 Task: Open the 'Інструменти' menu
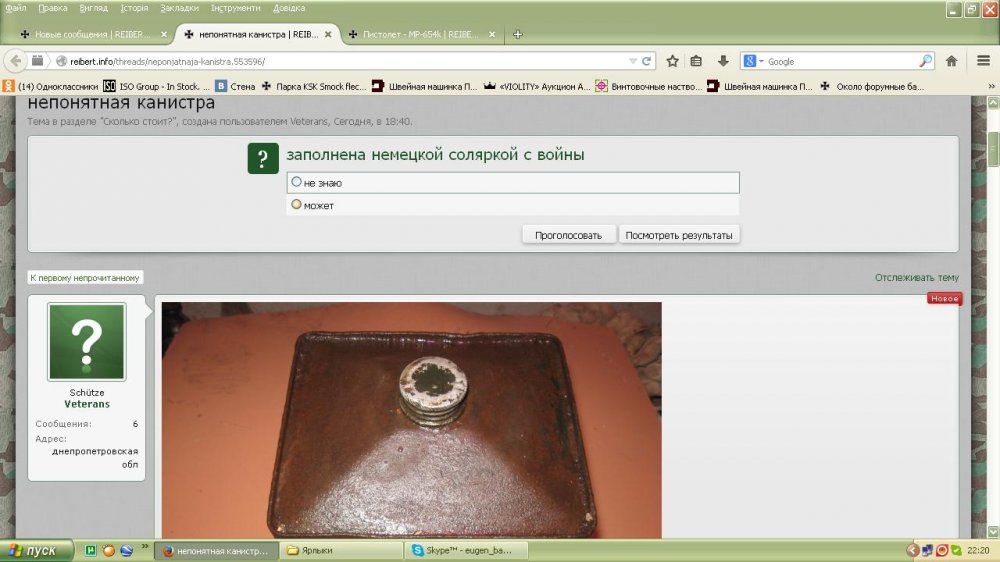(x=235, y=8)
